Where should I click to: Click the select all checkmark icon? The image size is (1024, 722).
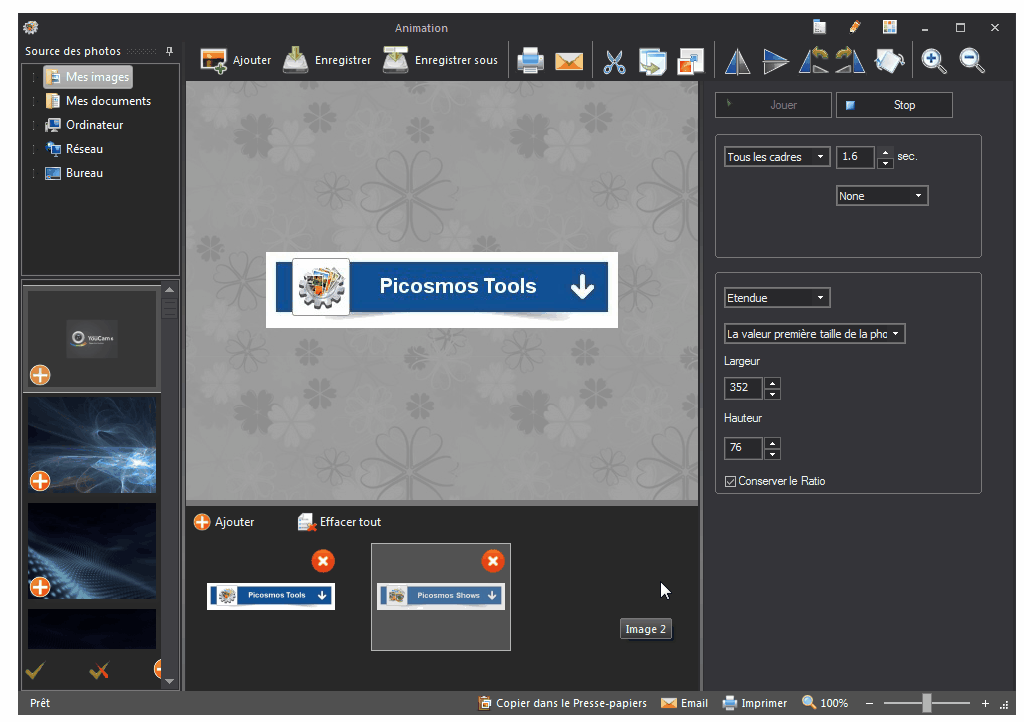[35, 670]
